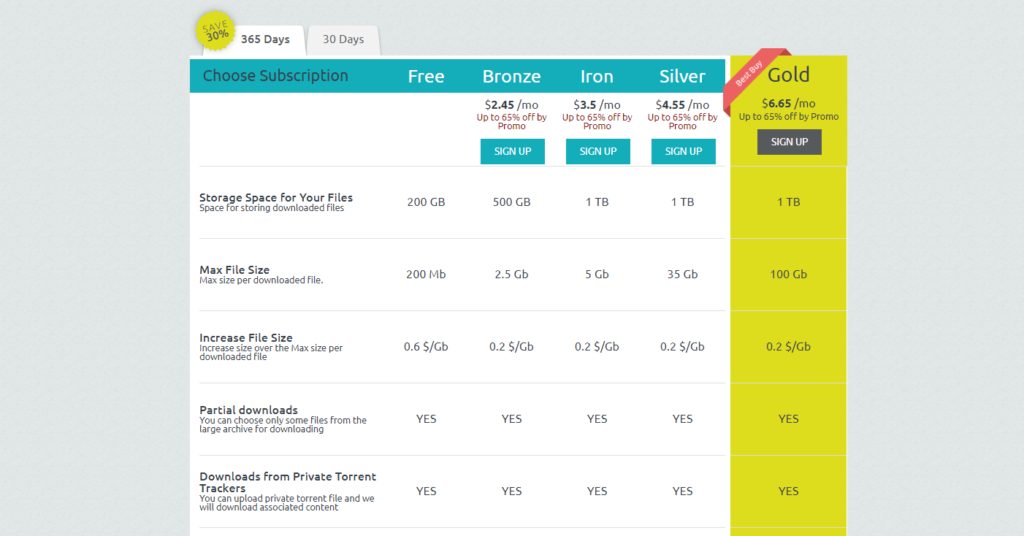The width and height of the screenshot is (1024, 536).
Task: Click 'Max size per downloaded file.' description
Action: coord(261,281)
